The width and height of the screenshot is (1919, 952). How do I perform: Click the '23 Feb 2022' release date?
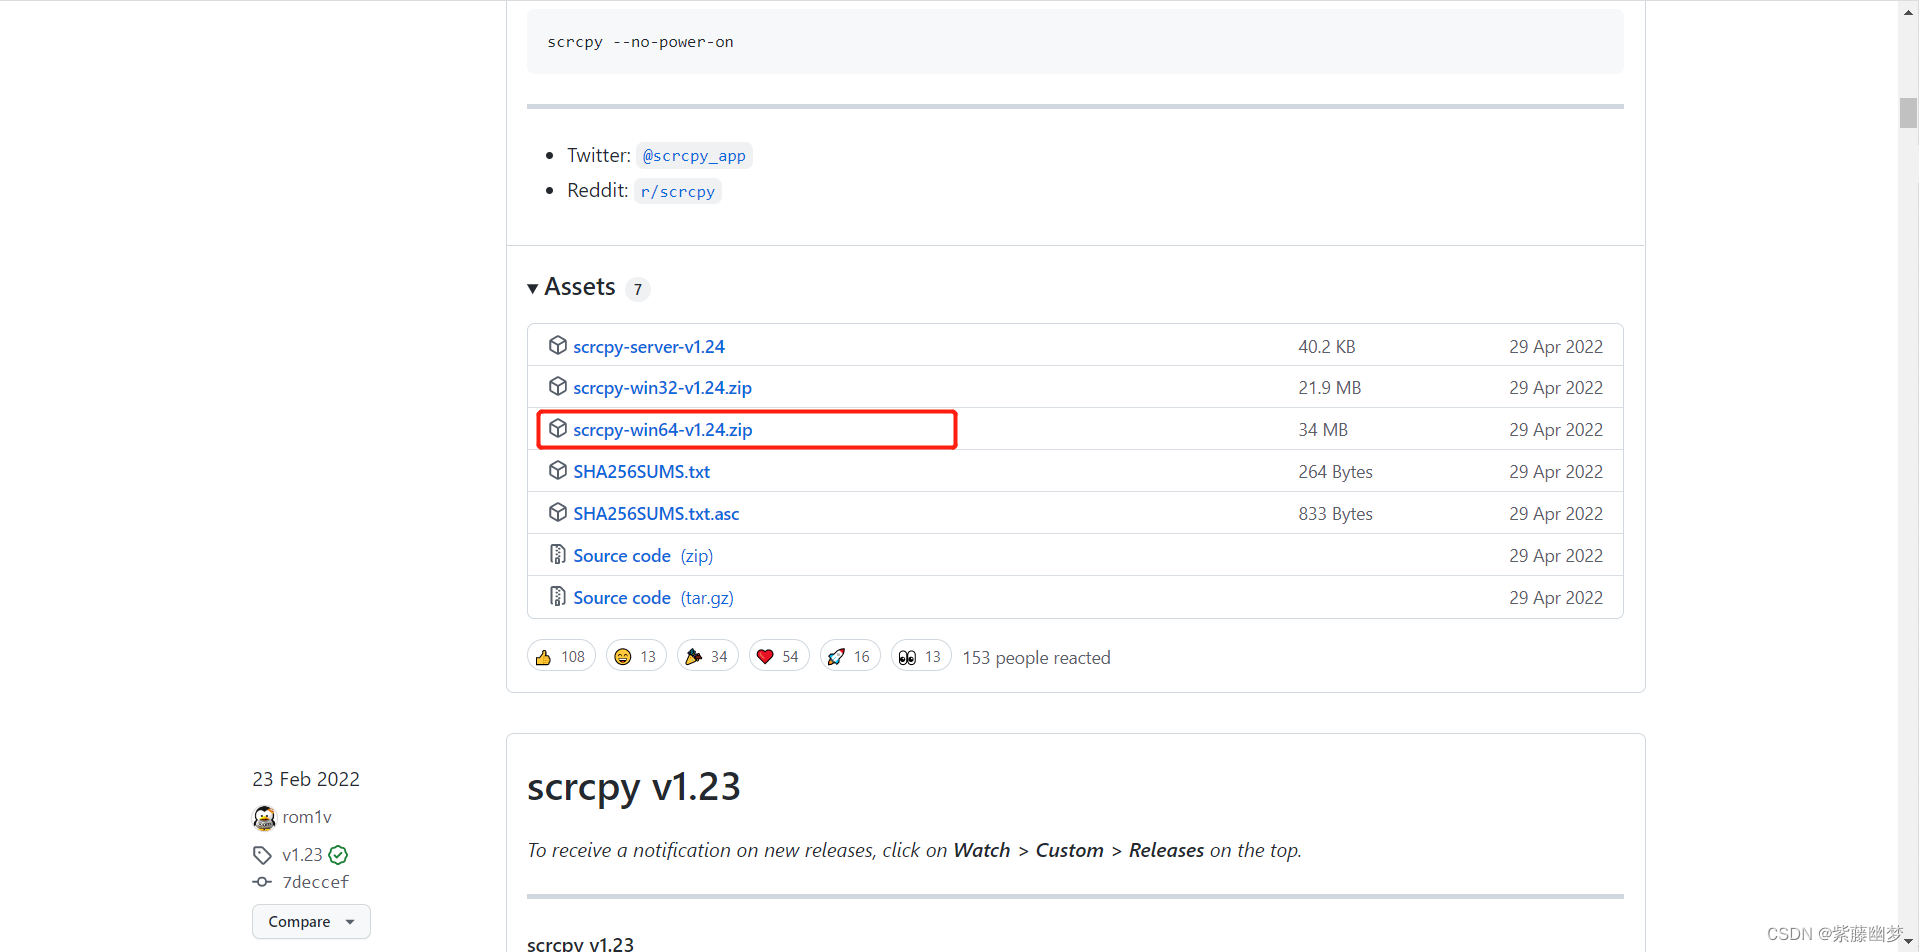coord(306,779)
